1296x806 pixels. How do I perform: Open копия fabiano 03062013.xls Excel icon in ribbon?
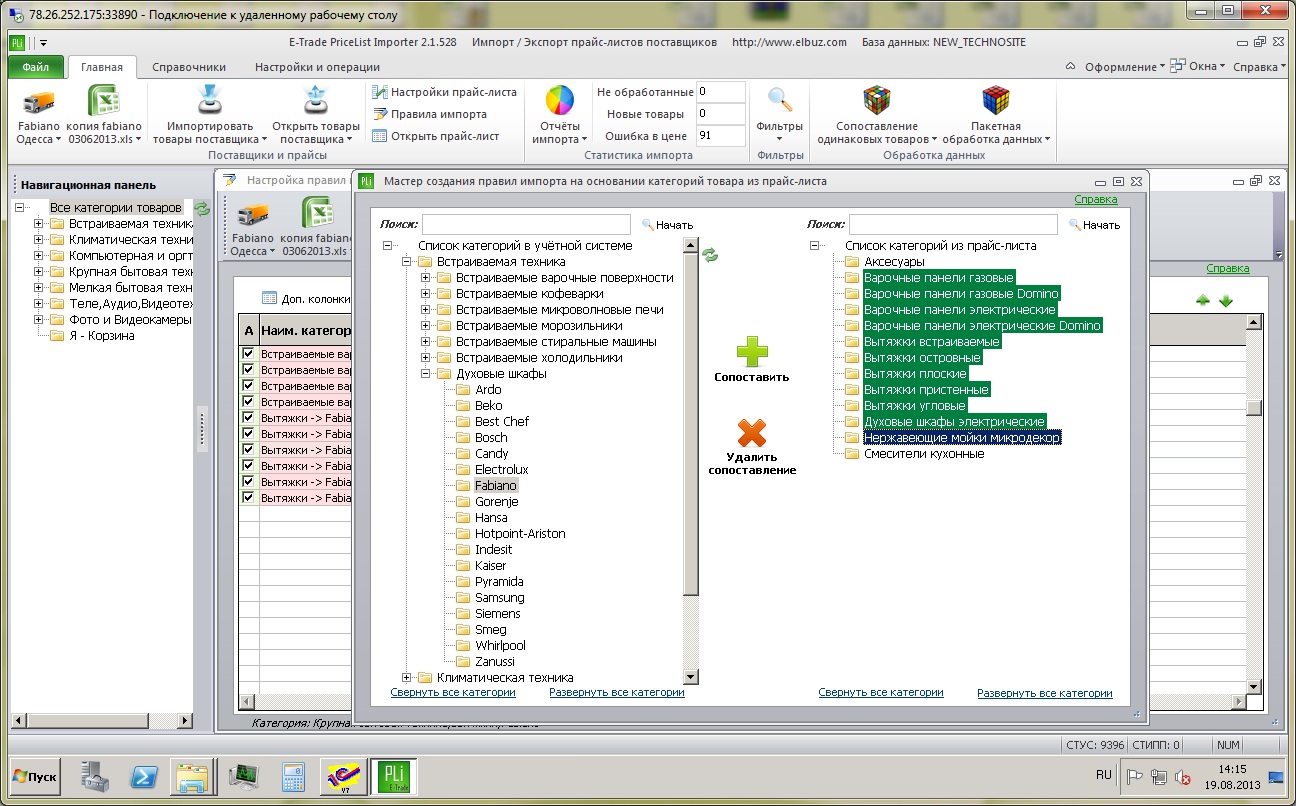(x=104, y=102)
